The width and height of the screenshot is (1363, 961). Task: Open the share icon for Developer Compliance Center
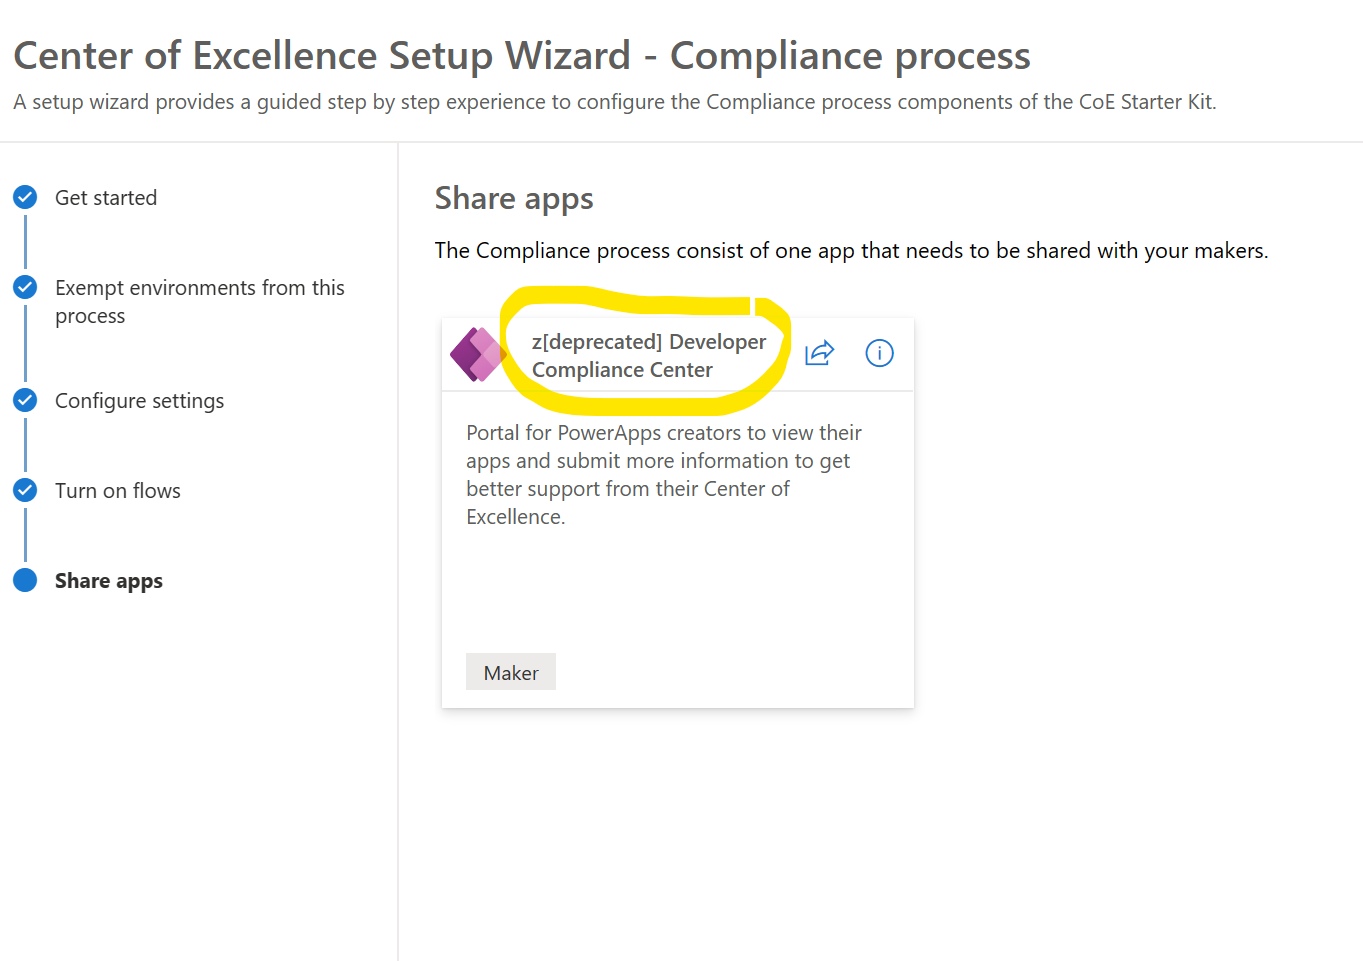(x=819, y=353)
